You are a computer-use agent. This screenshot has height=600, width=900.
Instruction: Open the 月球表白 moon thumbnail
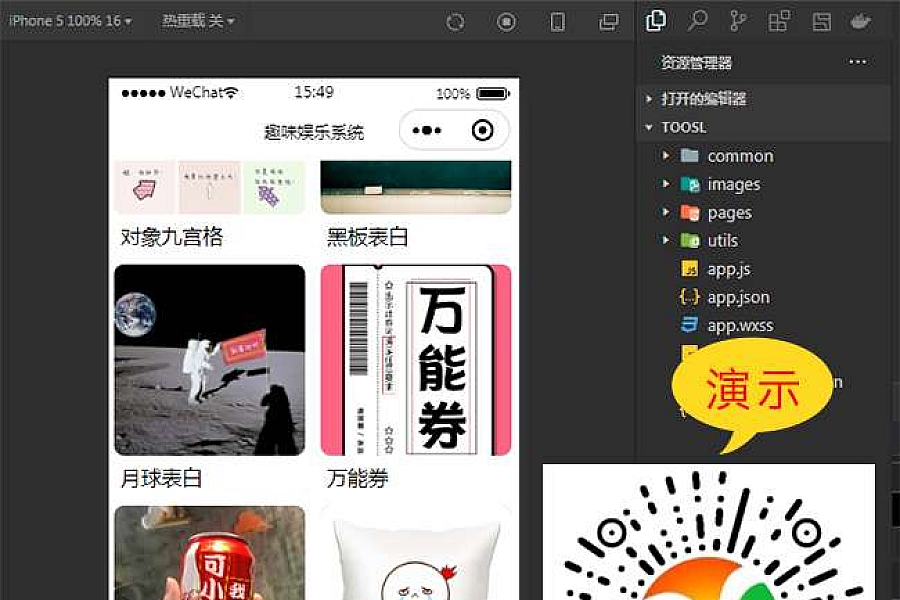click(210, 360)
